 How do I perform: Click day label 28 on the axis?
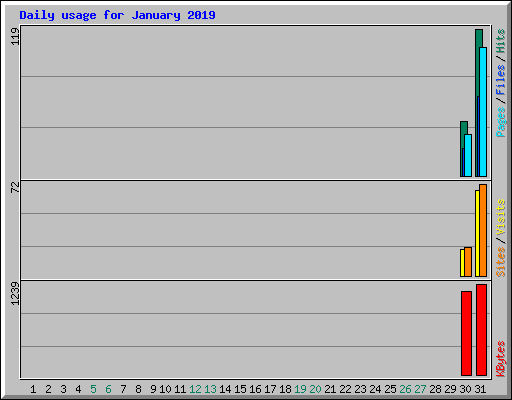[435, 389]
